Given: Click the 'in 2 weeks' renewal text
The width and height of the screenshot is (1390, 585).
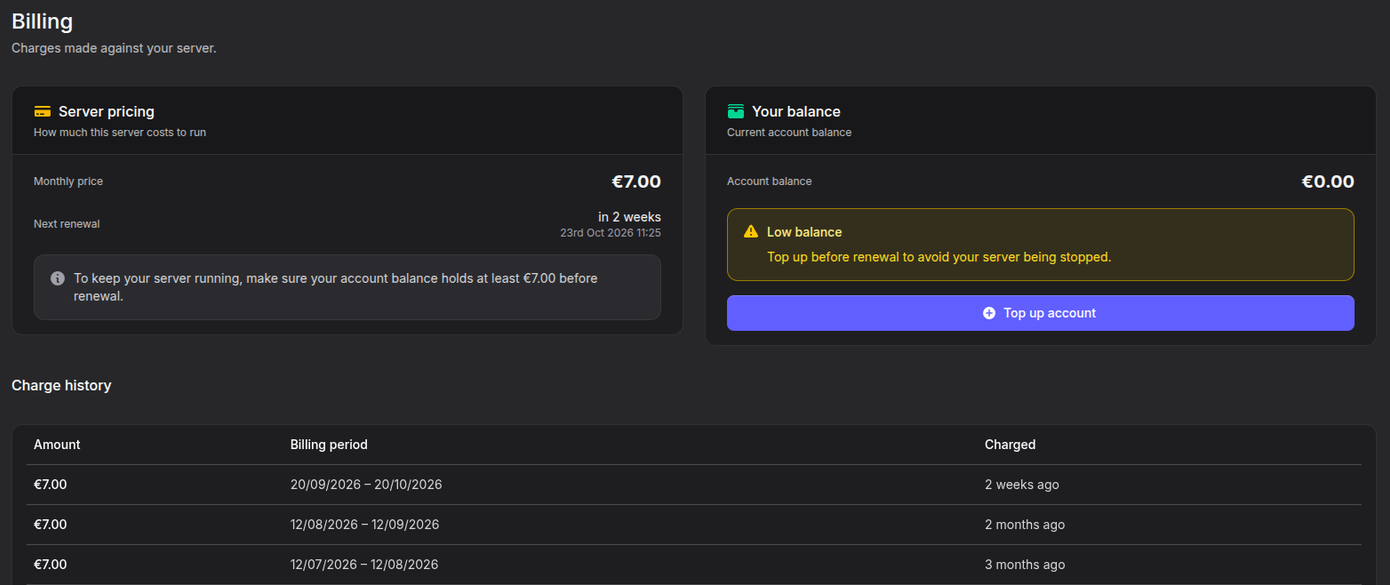Looking at the screenshot, I should pos(629,217).
